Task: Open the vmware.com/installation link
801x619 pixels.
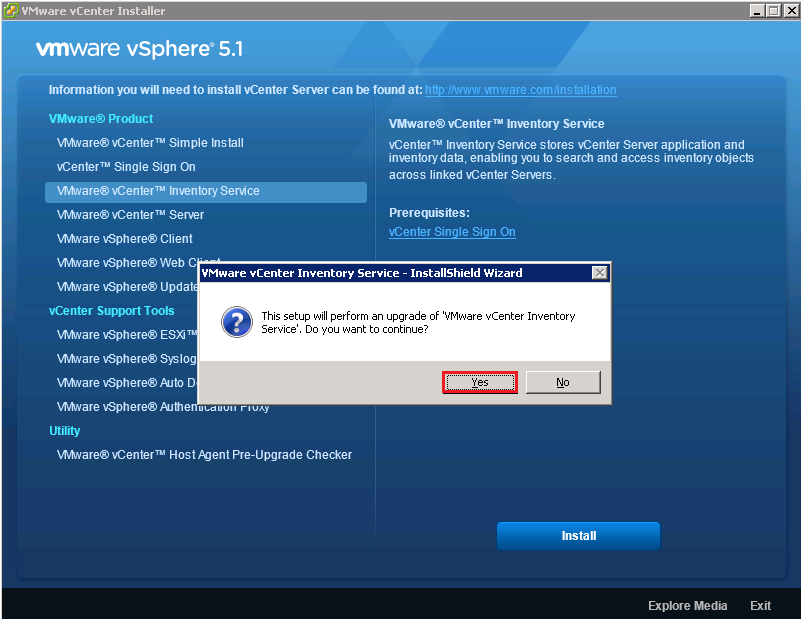Action: coord(520,90)
